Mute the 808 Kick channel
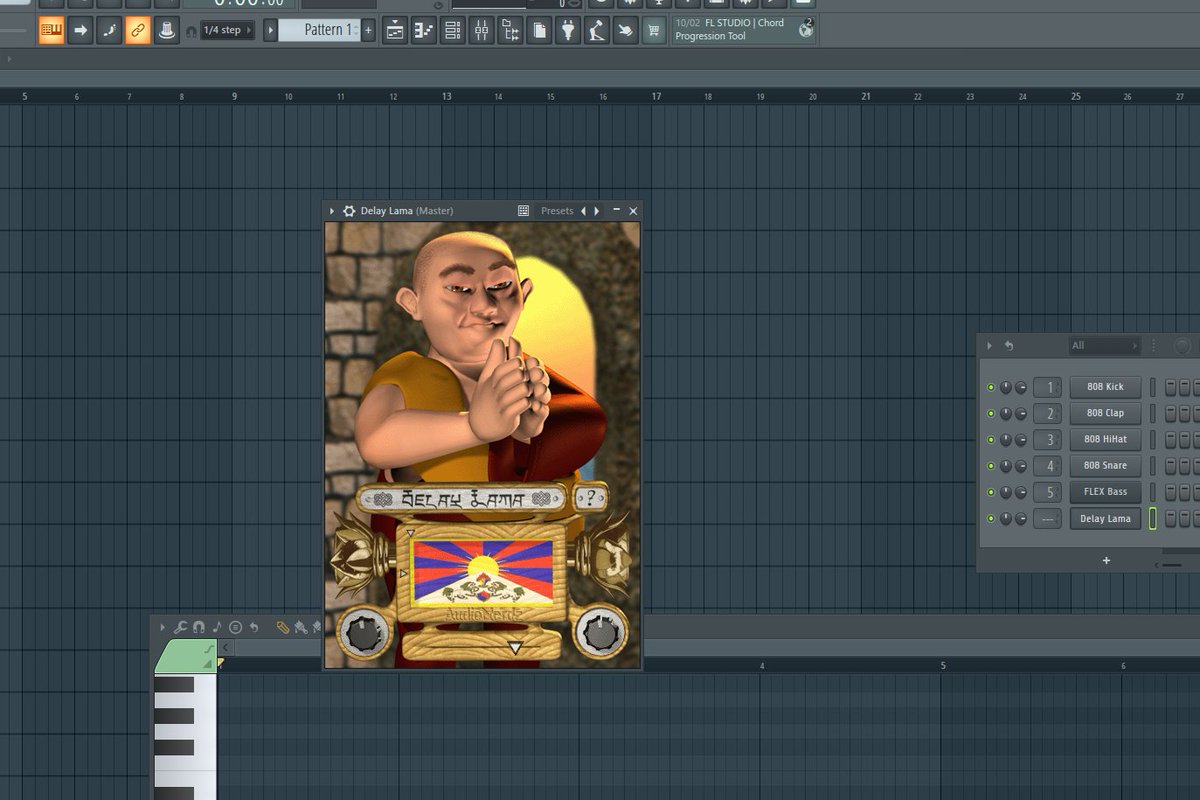Image resolution: width=1200 pixels, height=800 pixels. point(991,387)
